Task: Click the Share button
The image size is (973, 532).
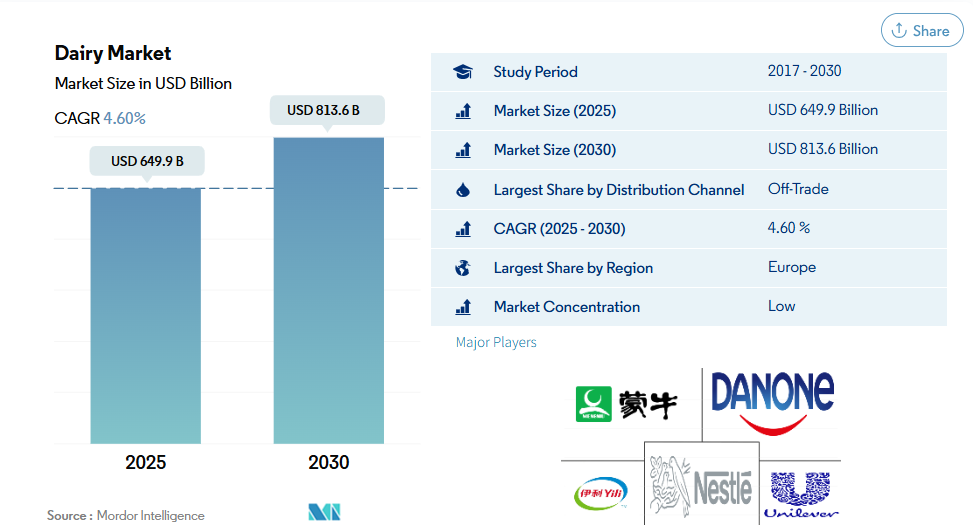Action: [x=921, y=30]
